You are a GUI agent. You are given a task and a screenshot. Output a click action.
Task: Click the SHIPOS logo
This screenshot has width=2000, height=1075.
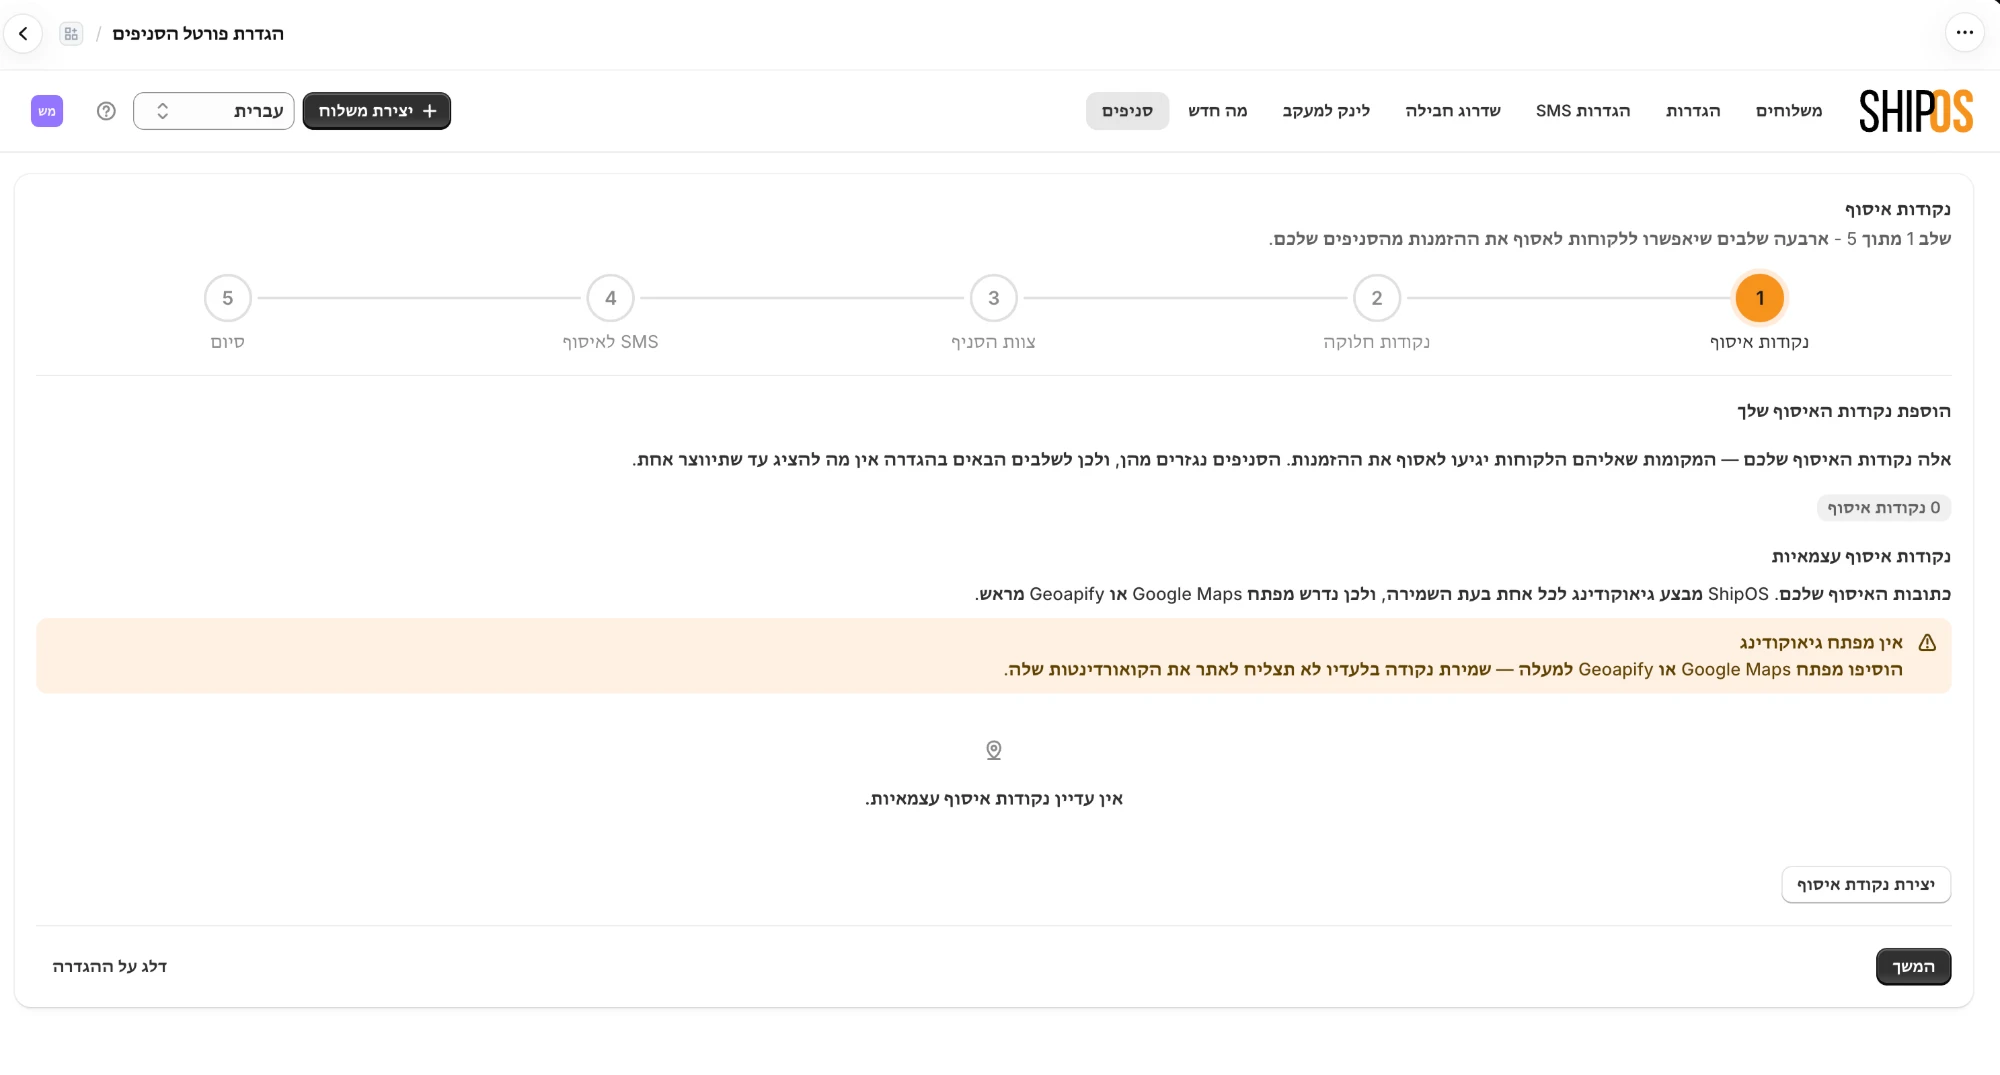(1916, 111)
